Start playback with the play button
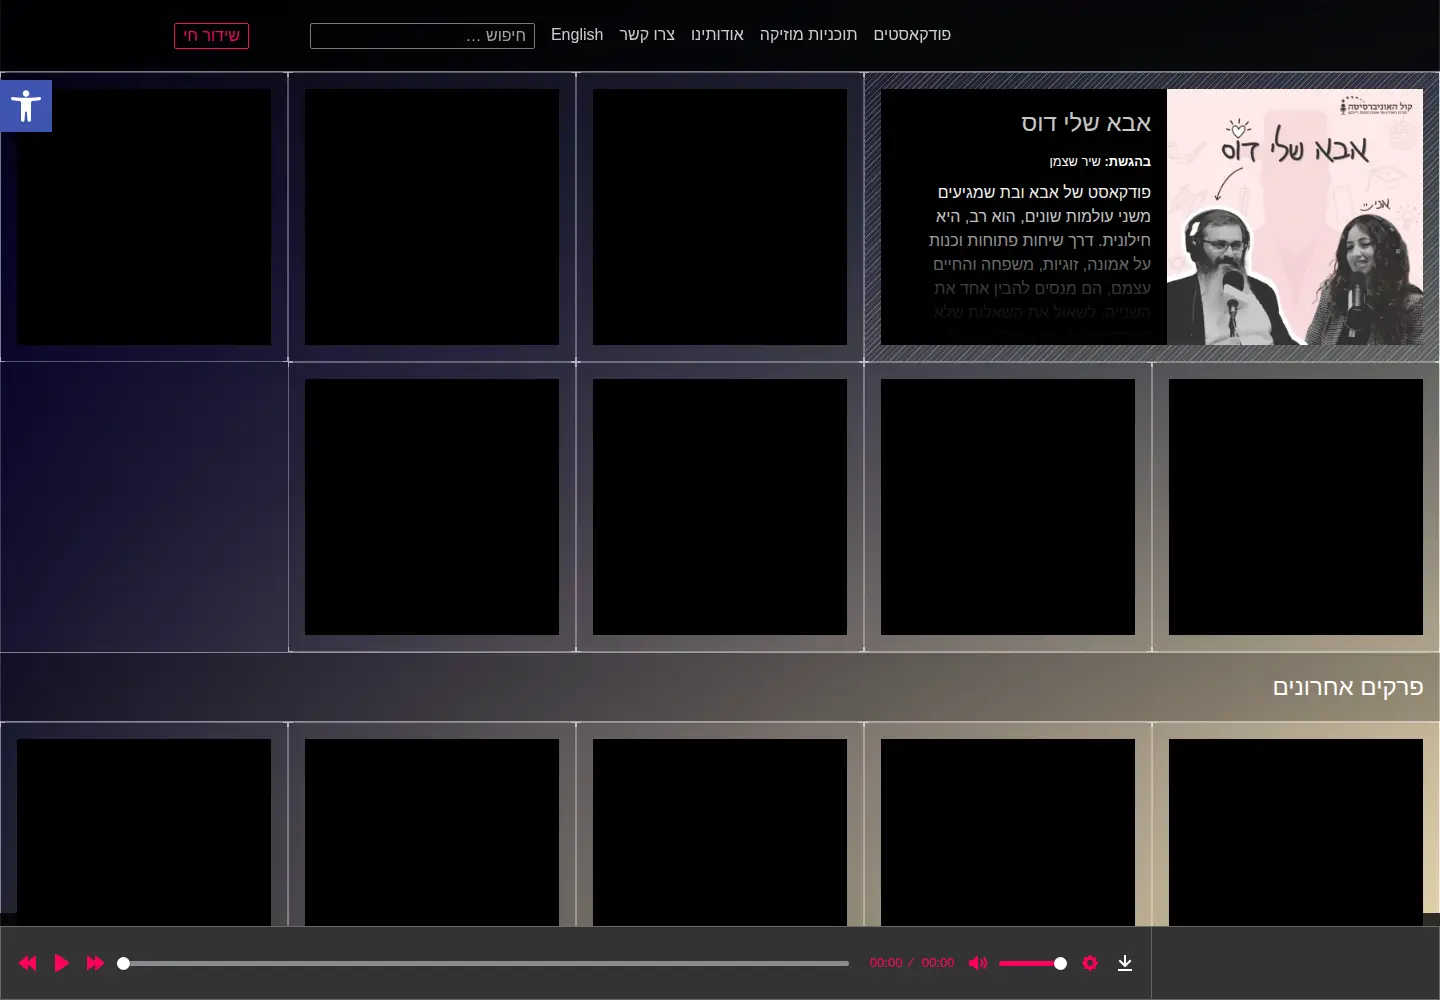Screen dimensions: 1440x1000 point(62,963)
